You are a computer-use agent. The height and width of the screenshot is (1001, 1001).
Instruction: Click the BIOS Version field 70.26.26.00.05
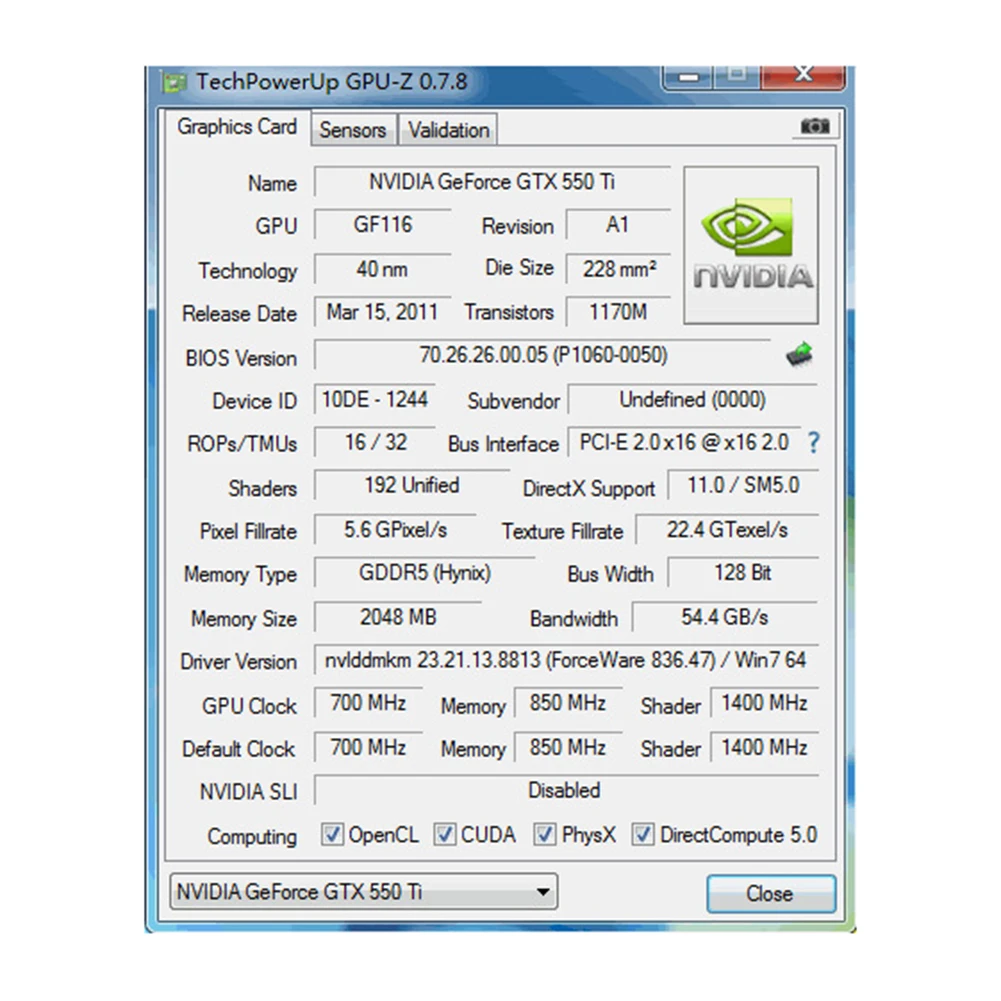tap(543, 355)
